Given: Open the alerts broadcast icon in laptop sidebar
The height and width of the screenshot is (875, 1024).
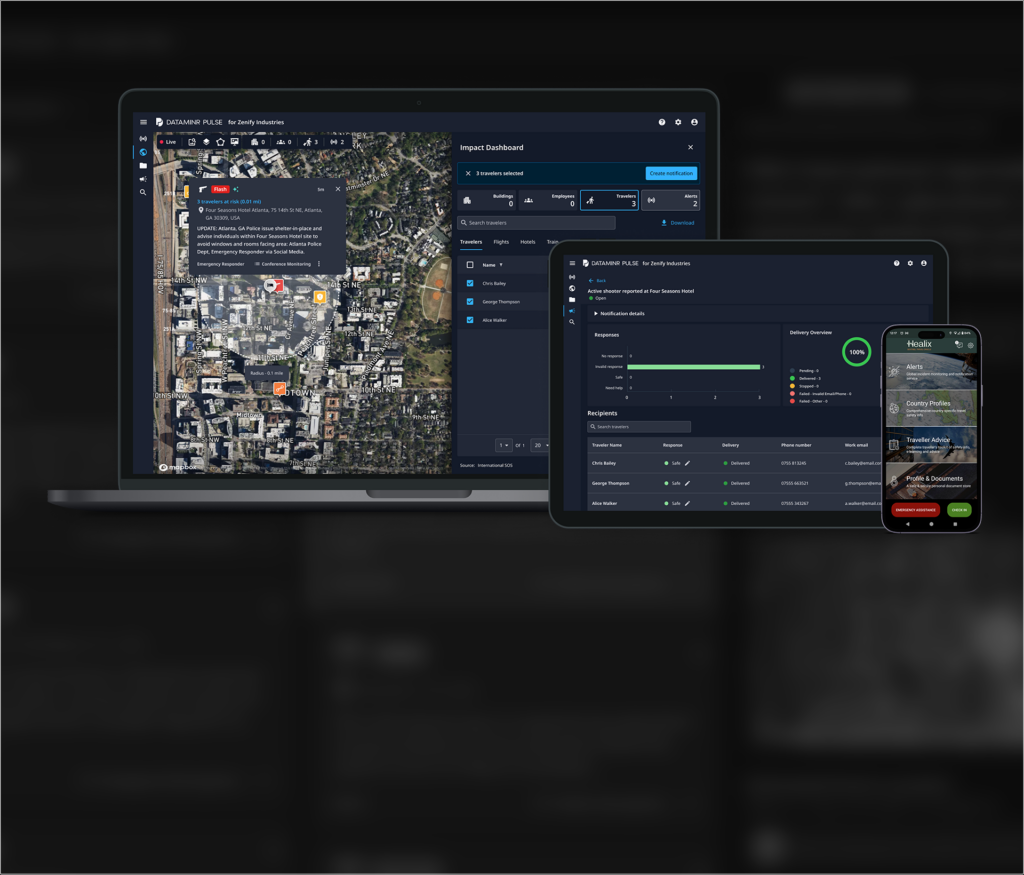Looking at the screenshot, I should pos(143,138).
